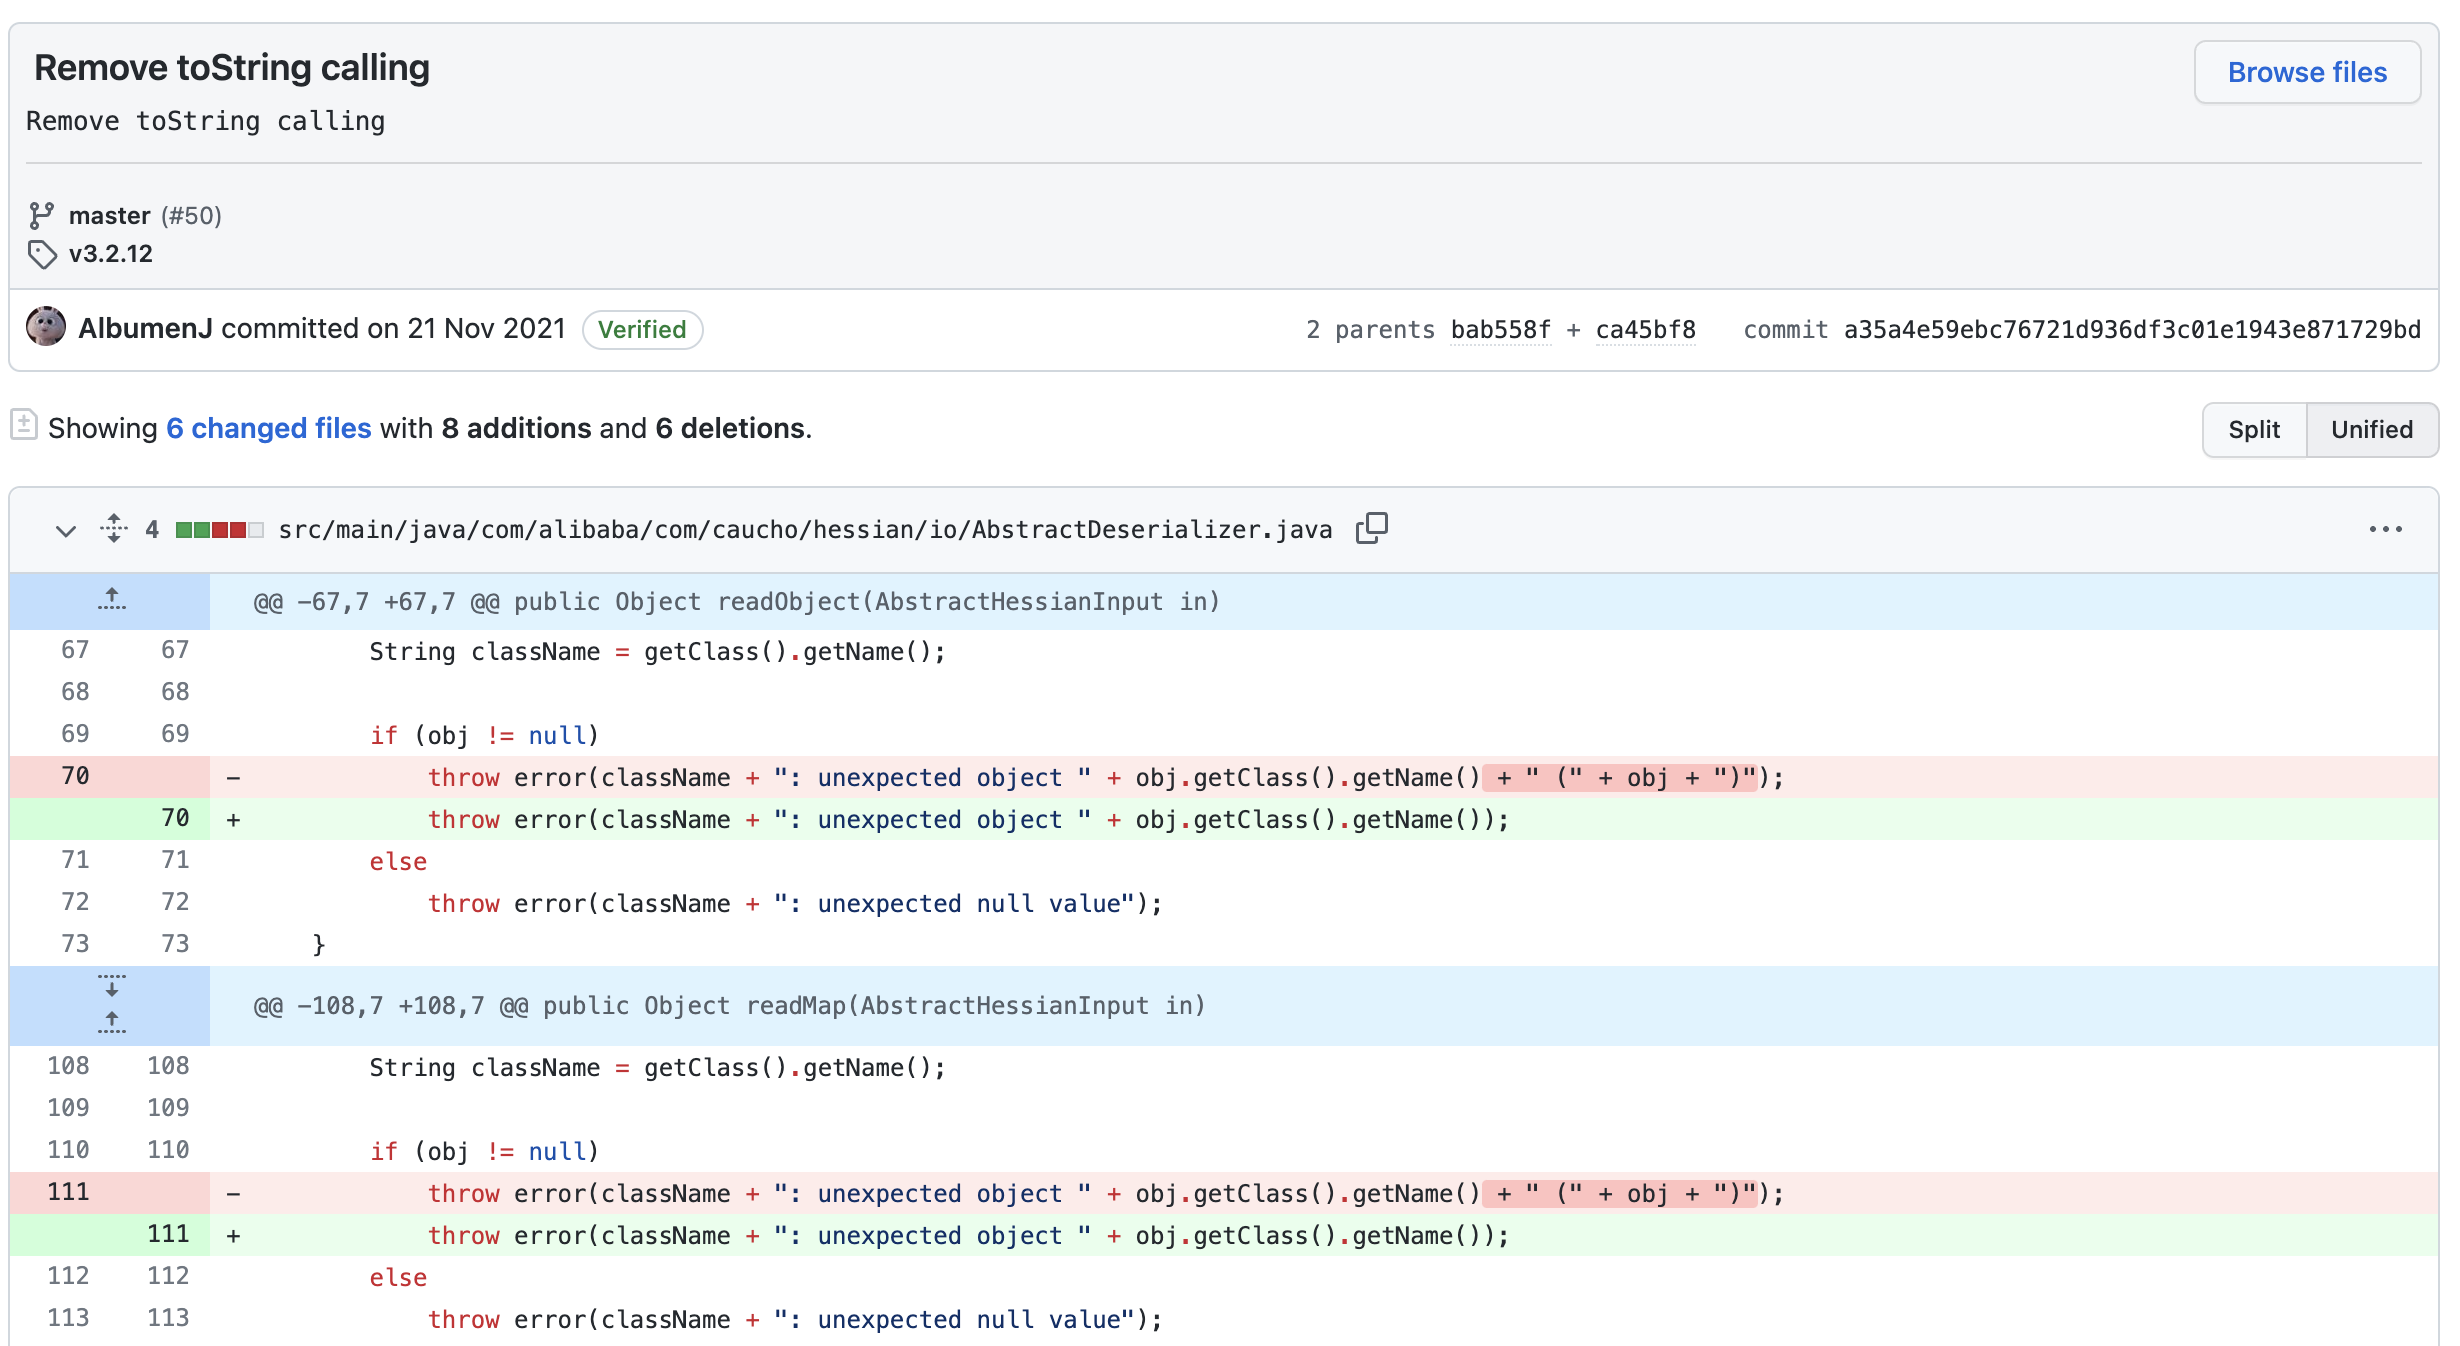Click the git branch icon beside master
The height and width of the screenshot is (1346, 2460).
[x=41, y=215]
